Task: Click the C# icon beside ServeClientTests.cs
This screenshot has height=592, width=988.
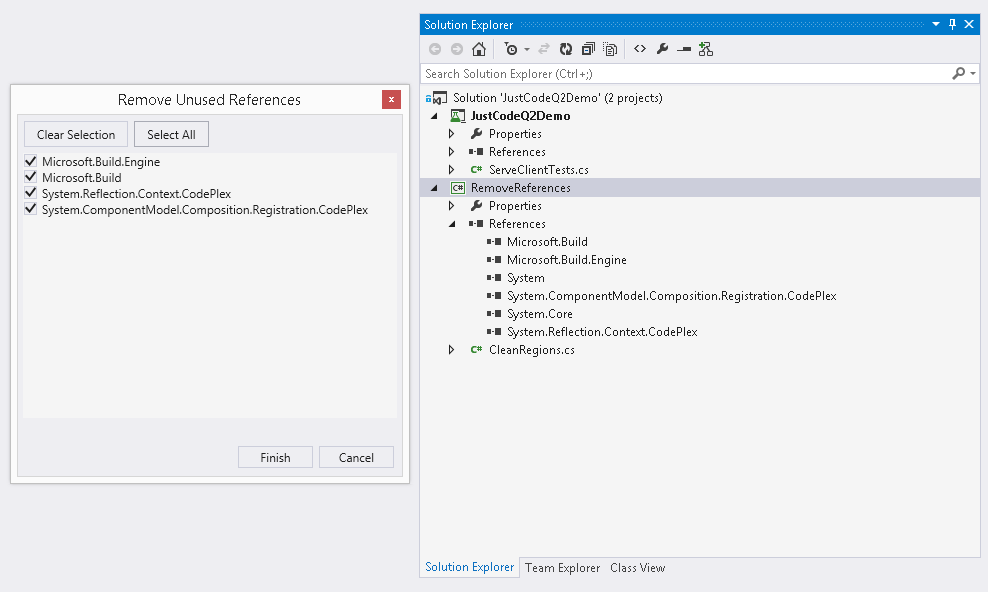Action: (476, 169)
